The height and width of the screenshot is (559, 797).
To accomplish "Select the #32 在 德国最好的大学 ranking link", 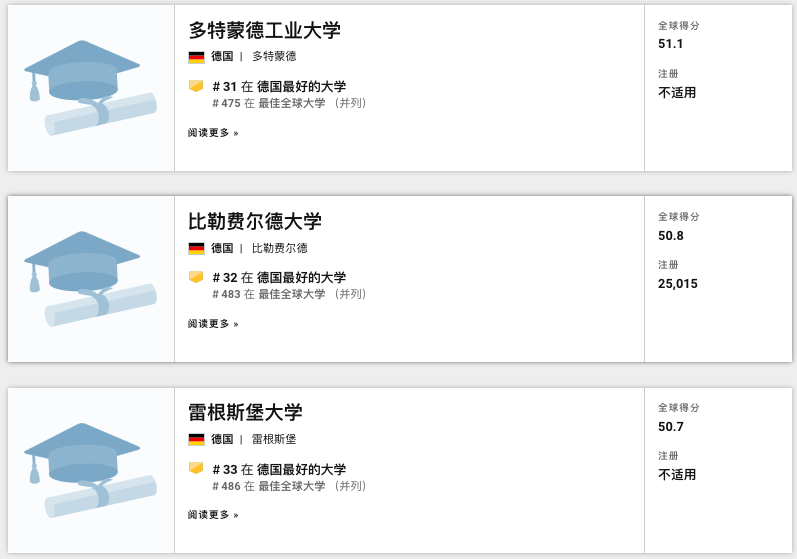I will pos(279,278).
